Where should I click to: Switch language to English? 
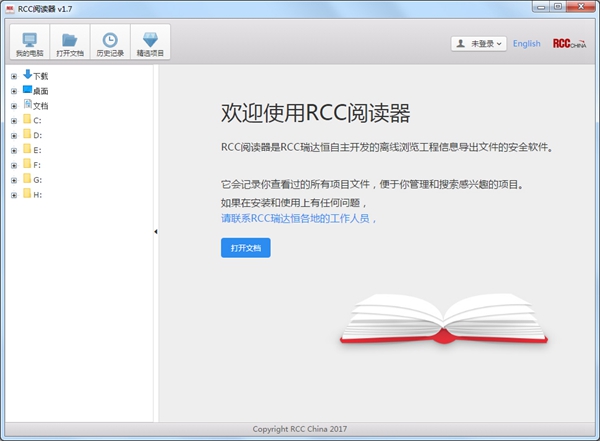point(526,44)
